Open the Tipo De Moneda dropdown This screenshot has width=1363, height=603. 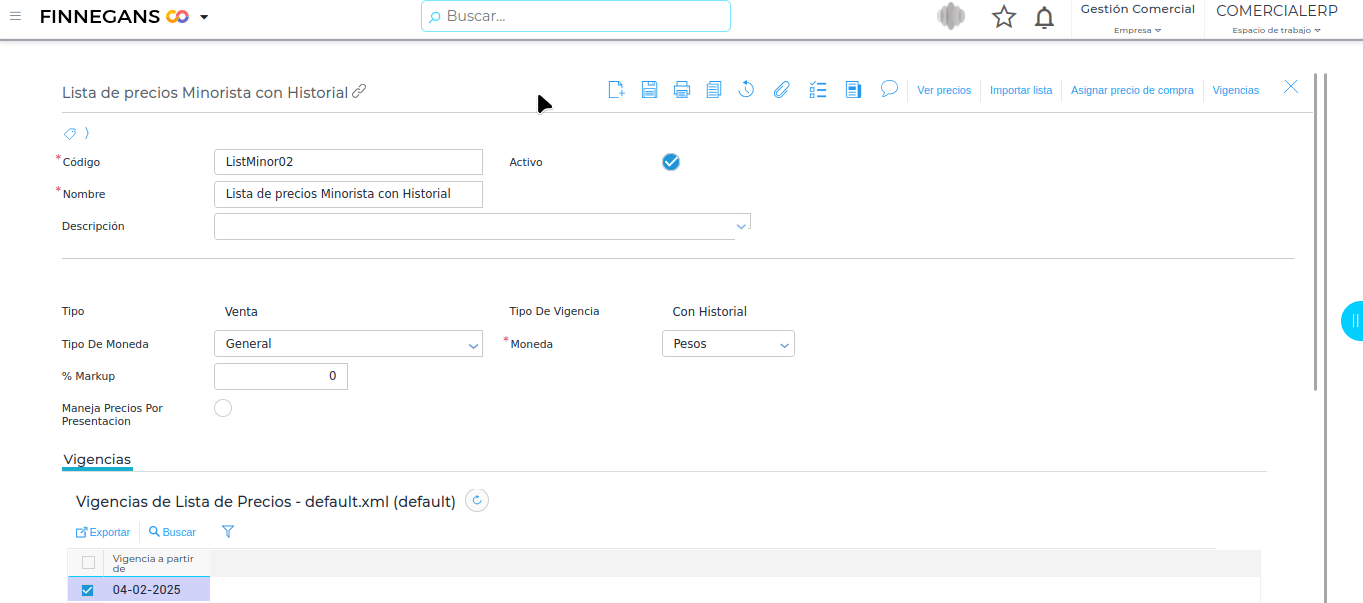348,344
